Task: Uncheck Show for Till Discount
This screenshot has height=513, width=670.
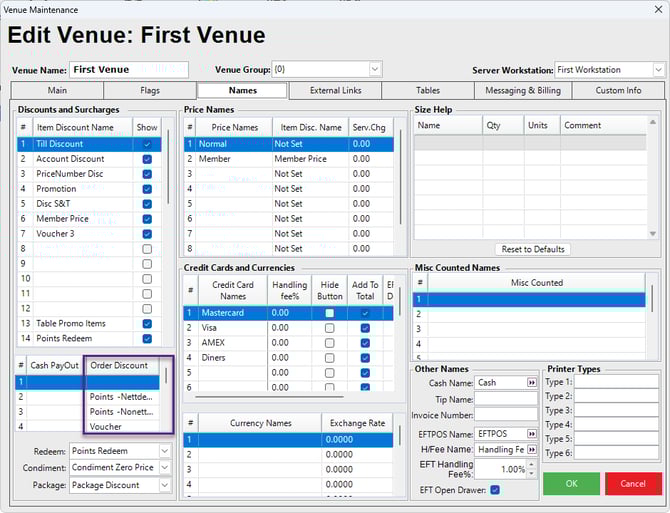Action: 147,144
